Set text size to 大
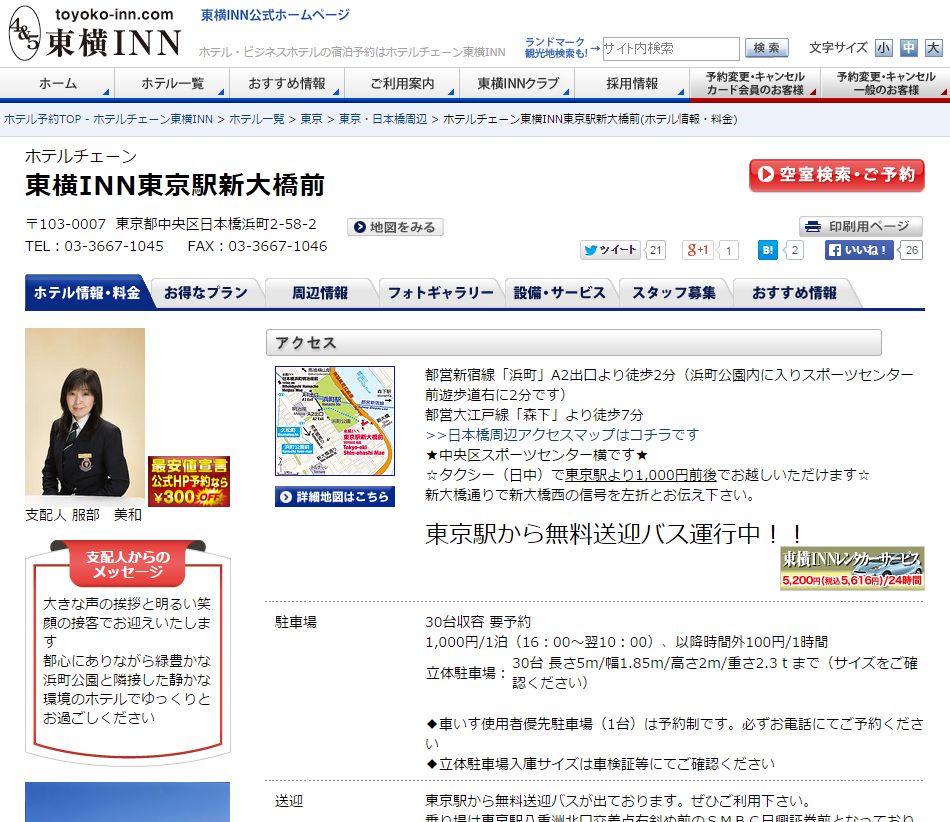 click(x=933, y=48)
